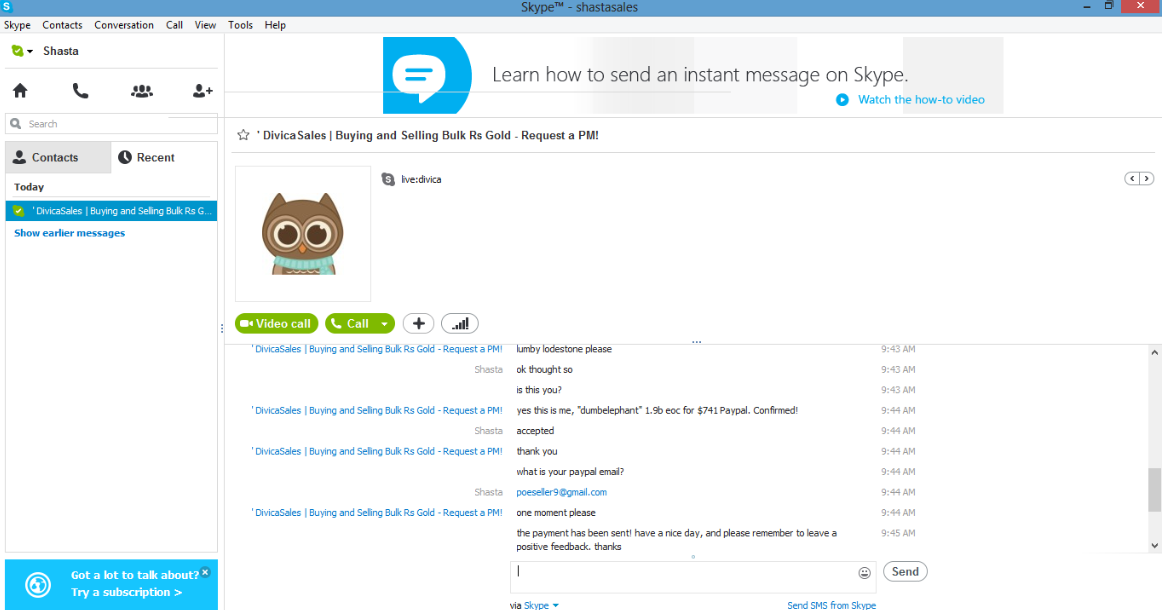
Task: Click Send SMS from Skype link
Action: pyautogui.click(x=831, y=606)
